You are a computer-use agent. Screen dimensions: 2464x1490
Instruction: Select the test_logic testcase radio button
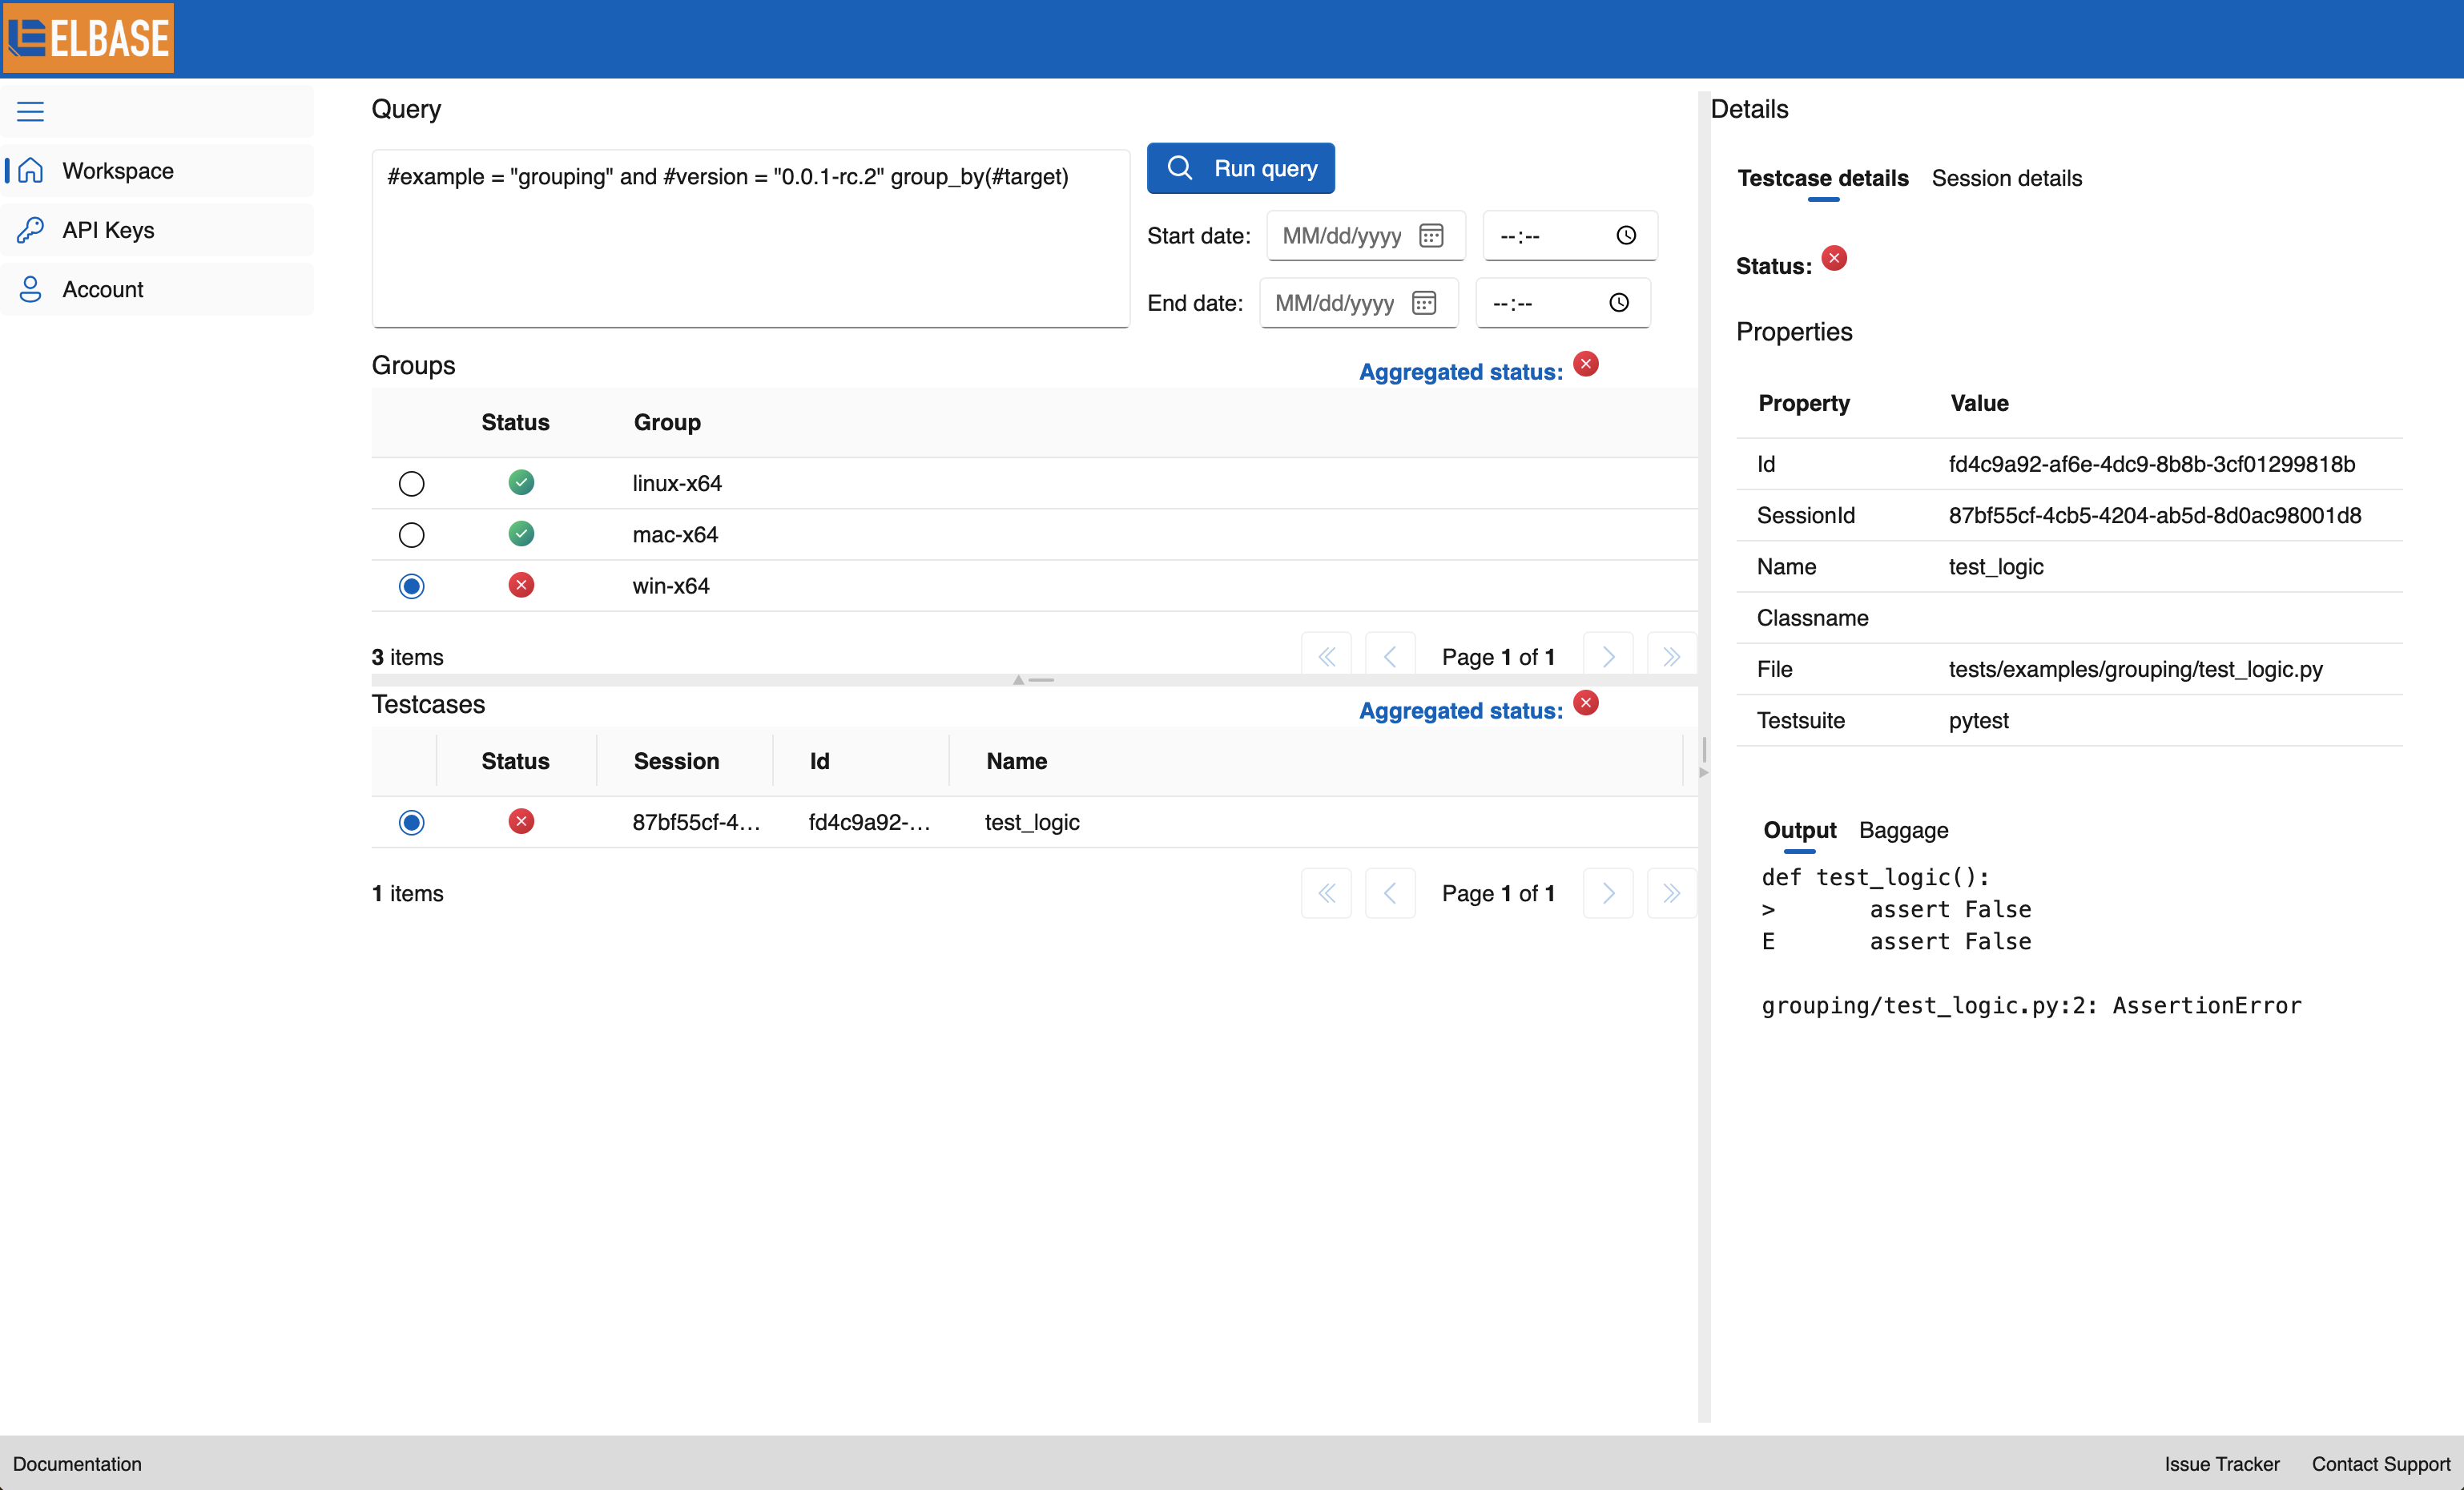[x=411, y=823]
